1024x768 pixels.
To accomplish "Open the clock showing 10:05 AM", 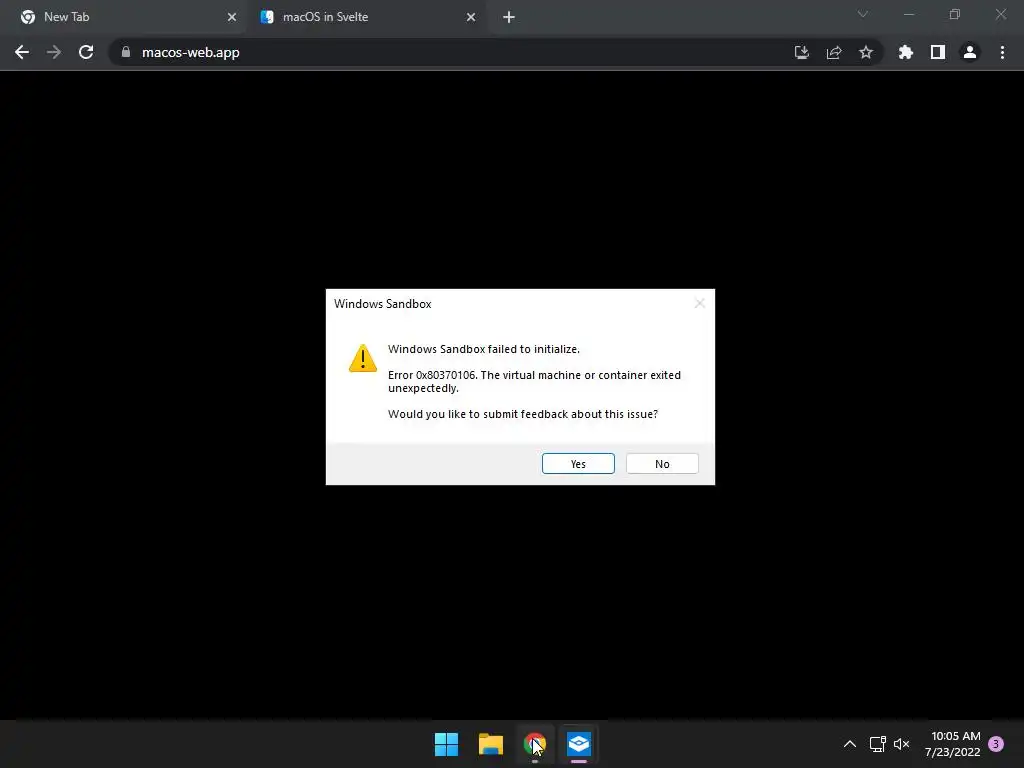I will 952,744.
